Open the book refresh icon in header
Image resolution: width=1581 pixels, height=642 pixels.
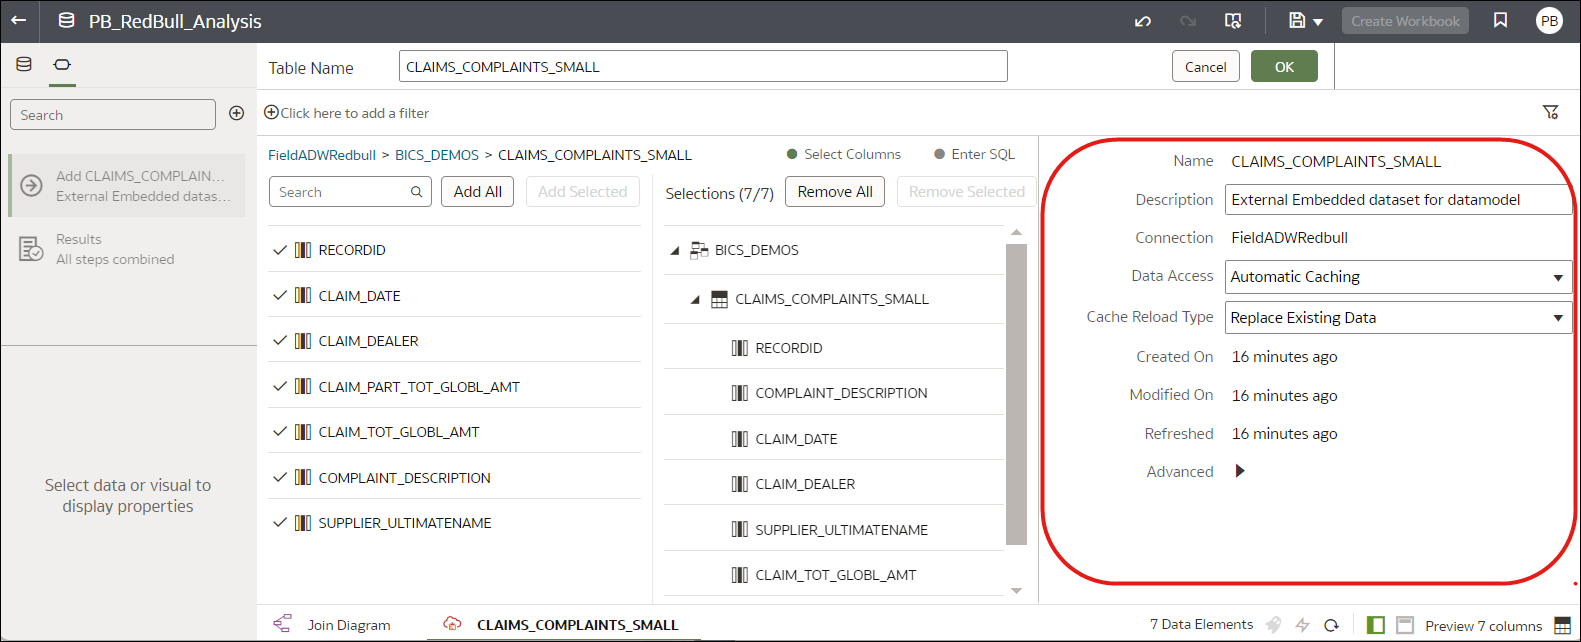pyautogui.click(x=1233, y=21)
